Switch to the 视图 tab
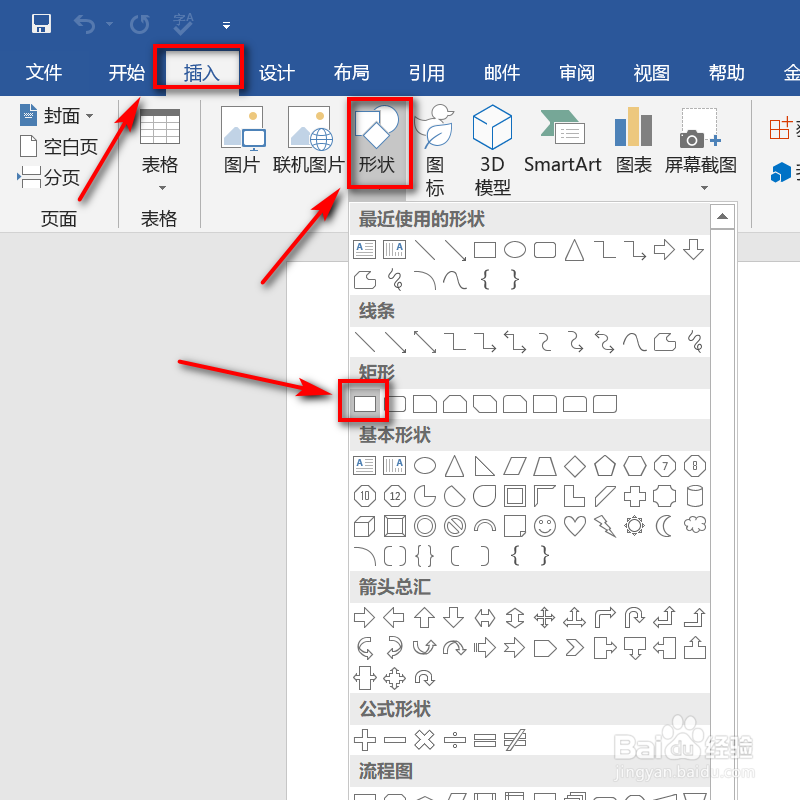Viewport: 800px width, 800px height. [x=652, y=73]
